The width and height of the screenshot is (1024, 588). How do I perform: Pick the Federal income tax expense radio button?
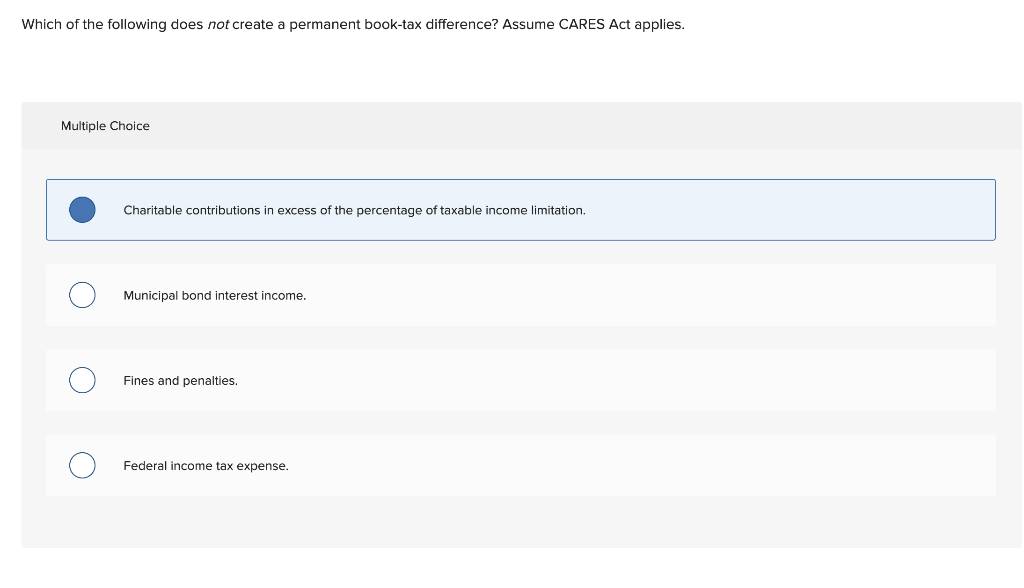point(82,465)
